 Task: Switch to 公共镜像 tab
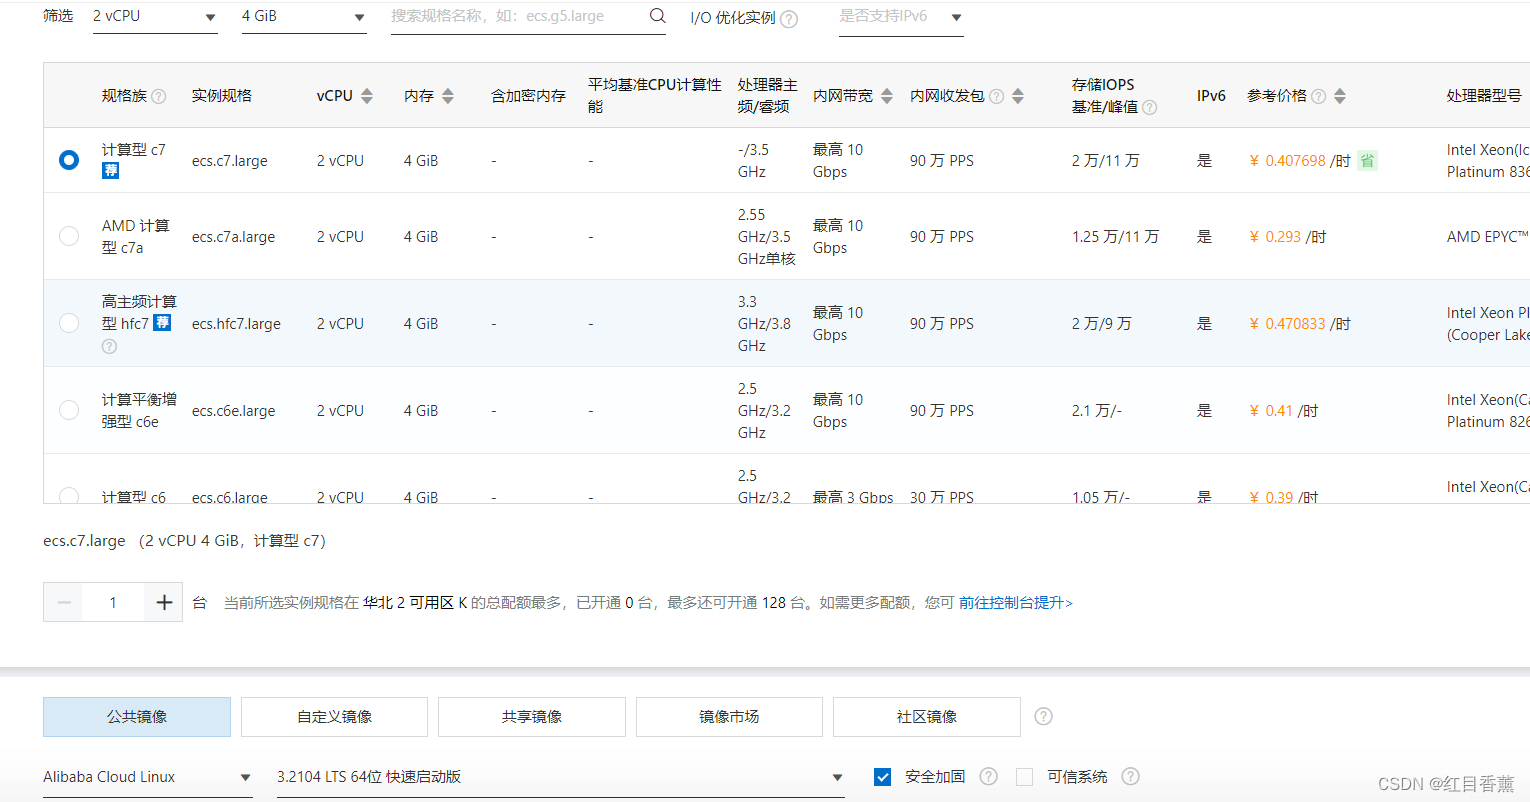[x=137, y=717]
